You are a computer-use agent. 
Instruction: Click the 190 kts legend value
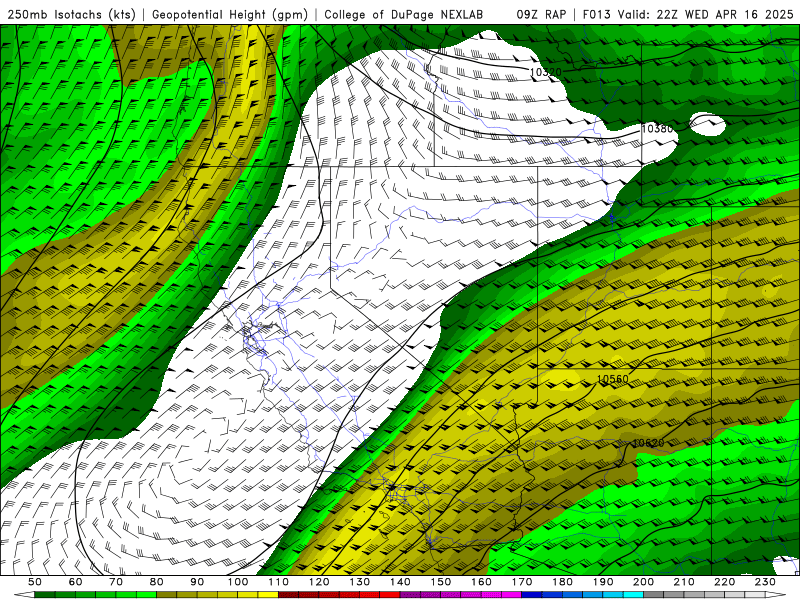[603, 582]
